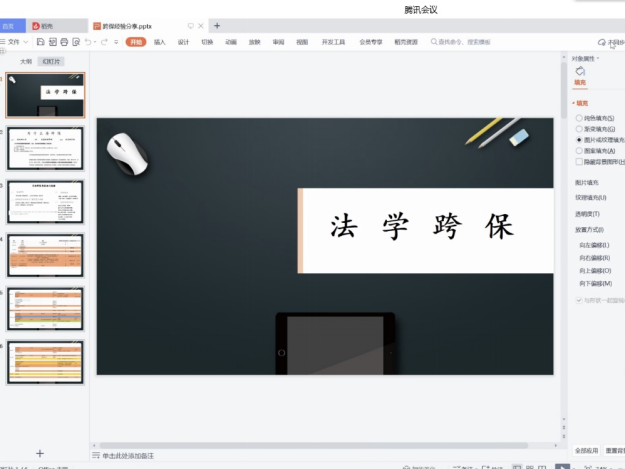Click the 全部应用 button
Image resolution: width=625 pixels, height=469 pixels.
[587, 451]
